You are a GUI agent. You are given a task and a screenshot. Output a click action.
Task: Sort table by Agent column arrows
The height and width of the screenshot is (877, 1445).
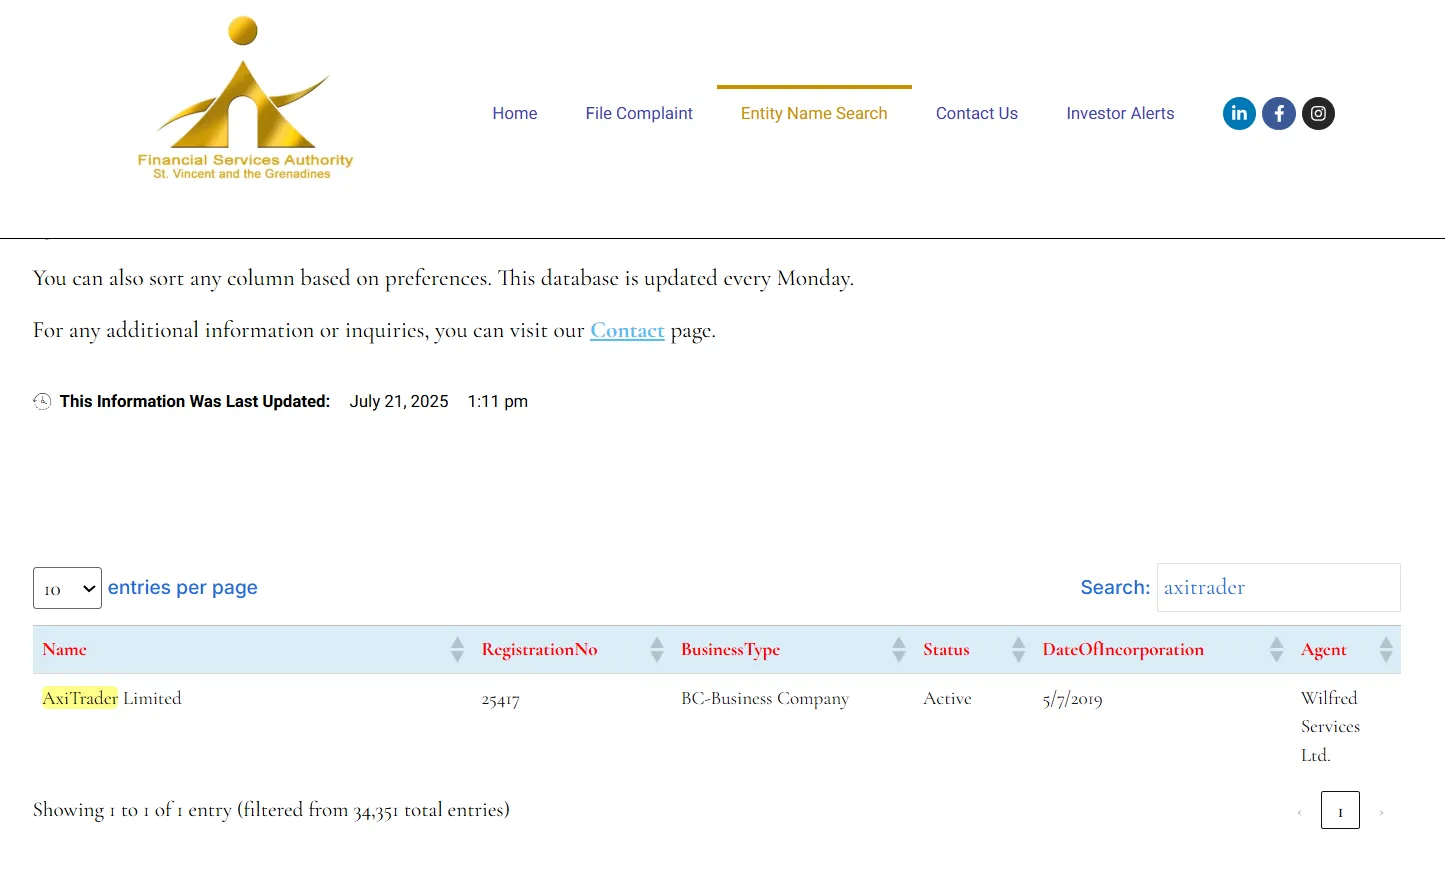[1386, 650]
